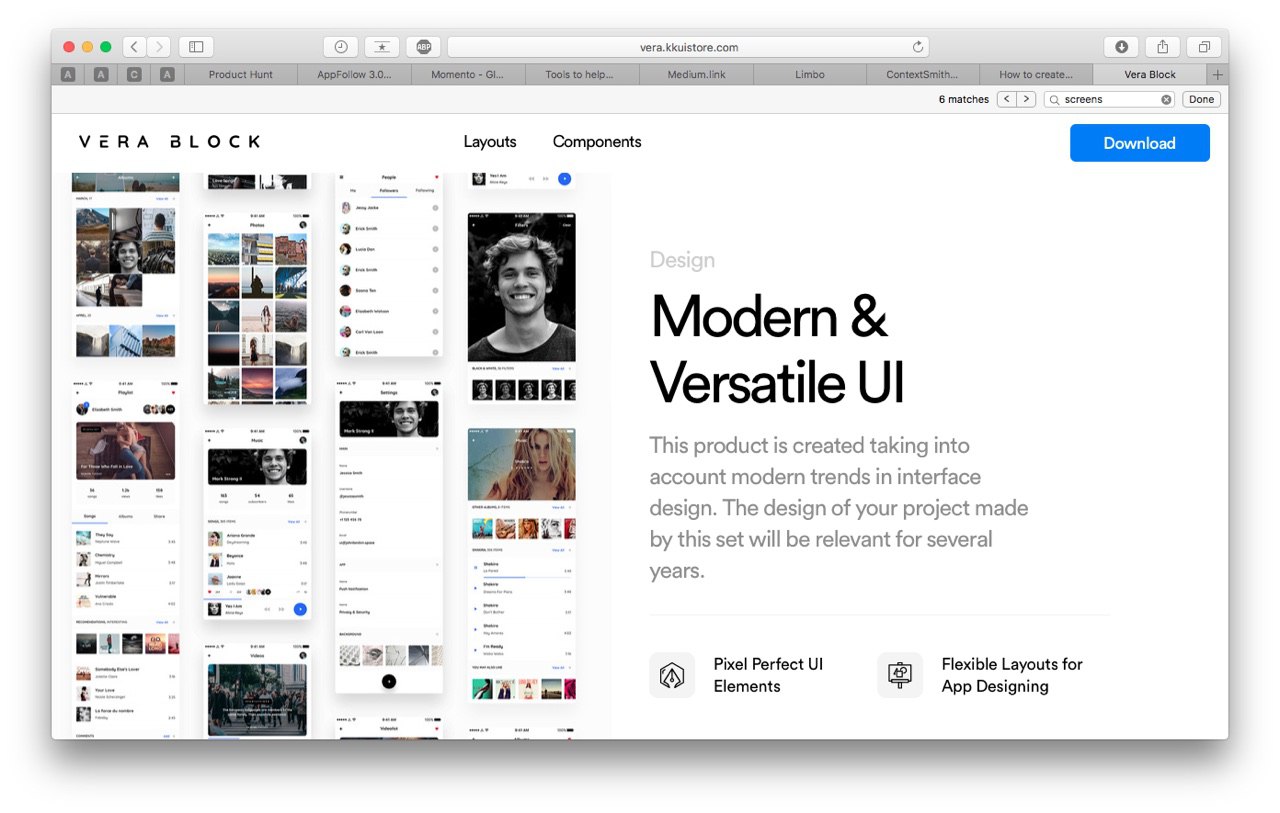This screenshot has height=813, width=1280.
Task: Open the ABP Adblock Plus extension
Action: click(x=424, y=47)
